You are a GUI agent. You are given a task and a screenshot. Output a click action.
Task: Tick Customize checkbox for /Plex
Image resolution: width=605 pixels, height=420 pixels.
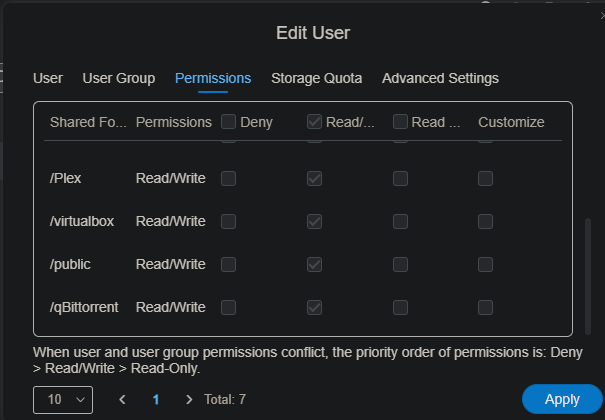click(x=486, y=178)
